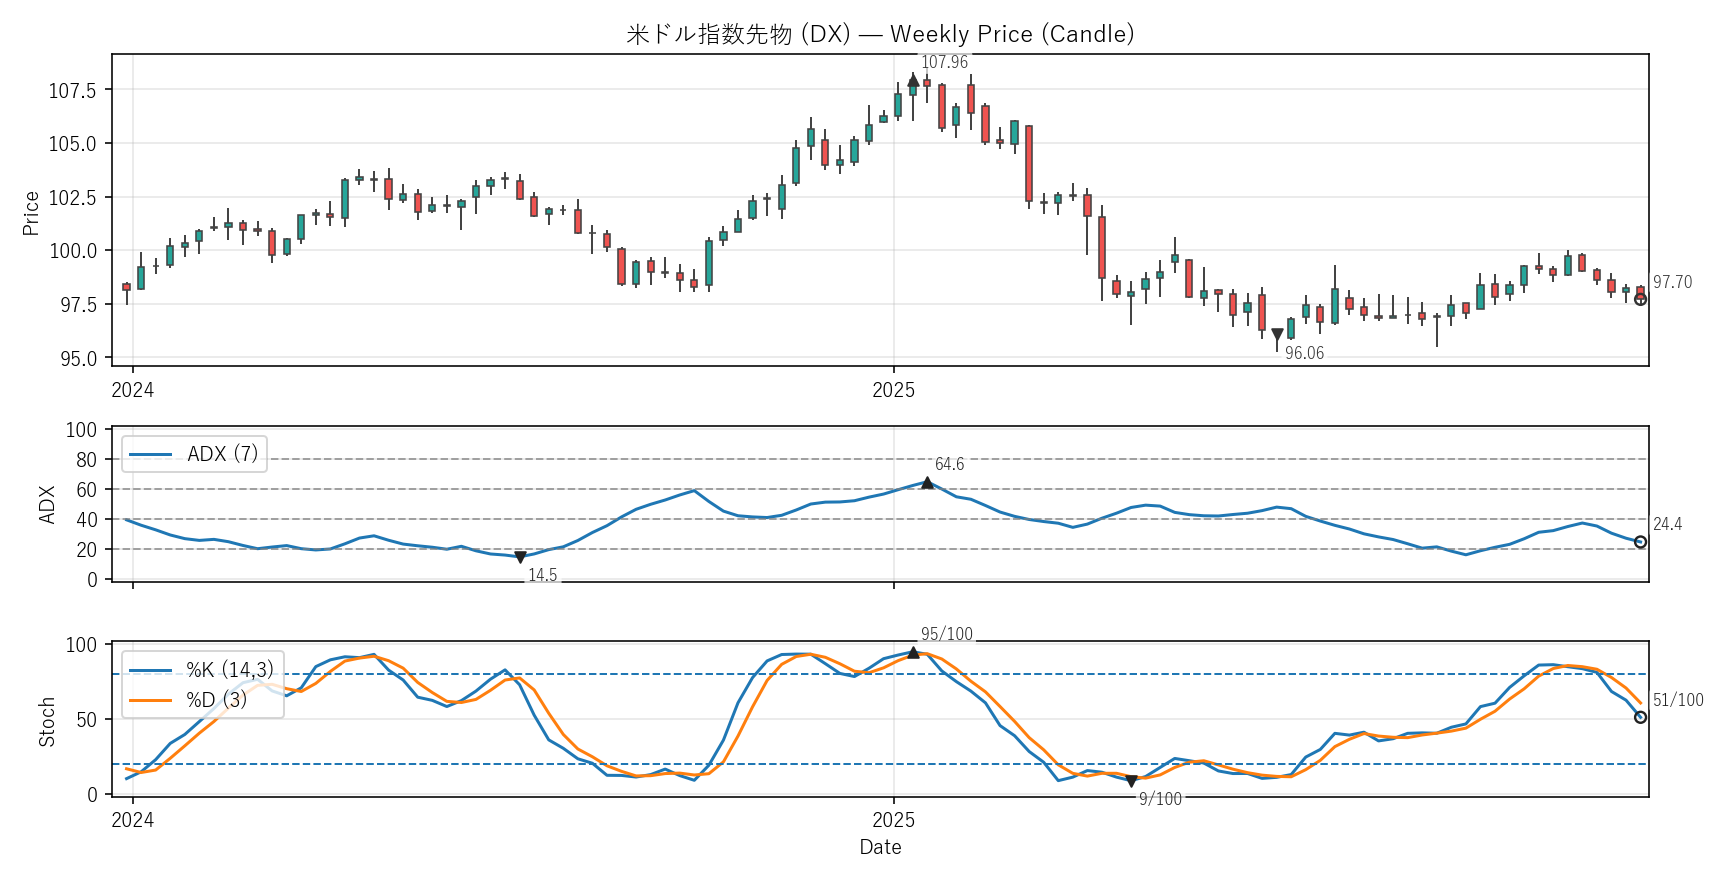This screenshot has width=1728, height=878.
Task: Select the Stochastic latest circle marker at 51/100
Action: tap(1640, 717)
